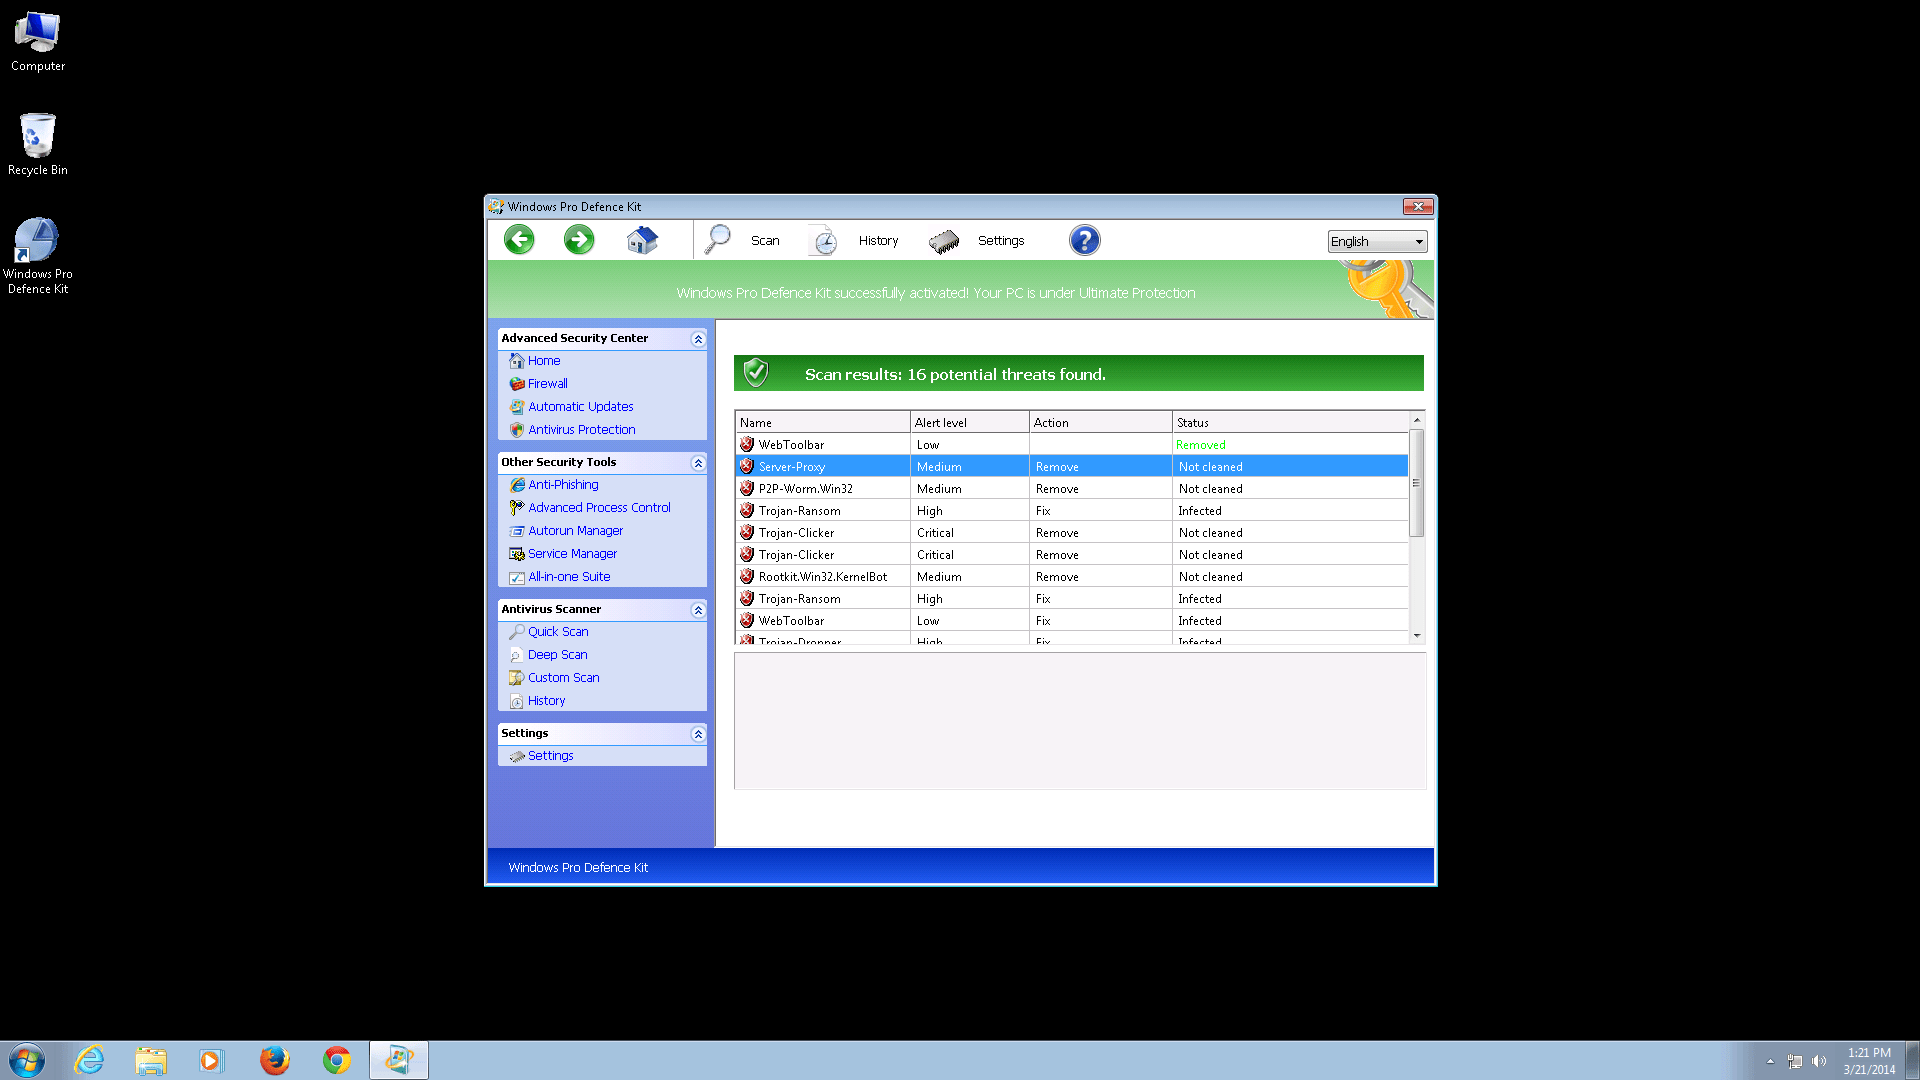
Task: Open the home house icon
Action: (642, 240)
